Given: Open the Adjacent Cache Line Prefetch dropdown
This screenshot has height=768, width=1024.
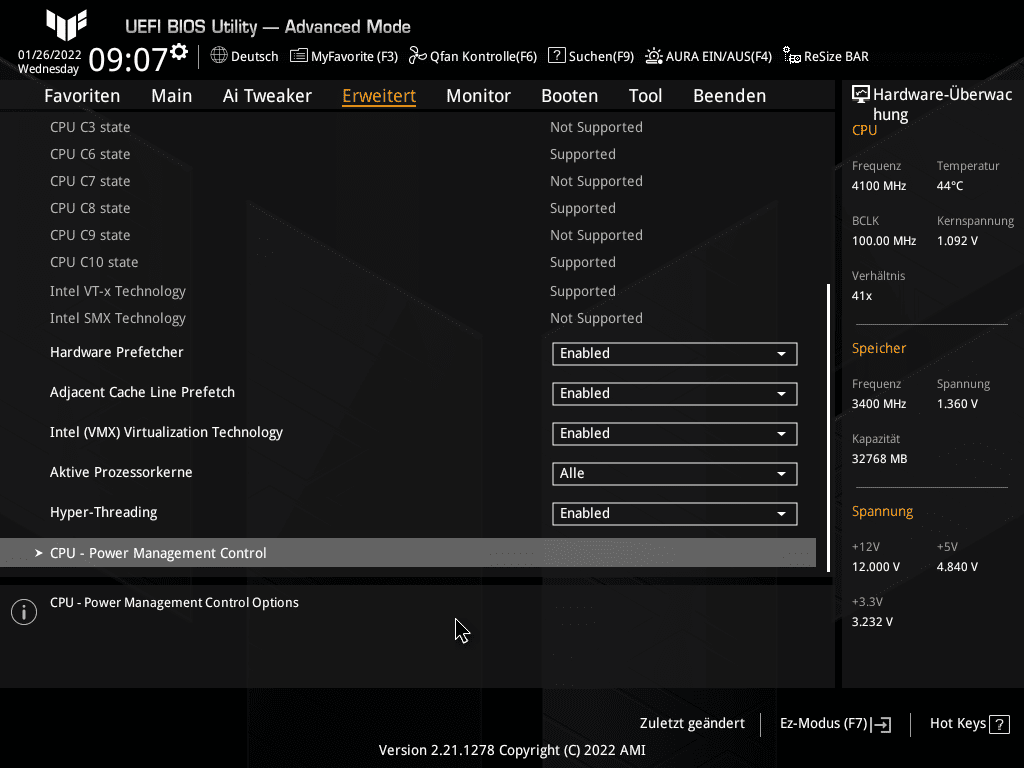Looking at the screenshot, I should (675, 394).
